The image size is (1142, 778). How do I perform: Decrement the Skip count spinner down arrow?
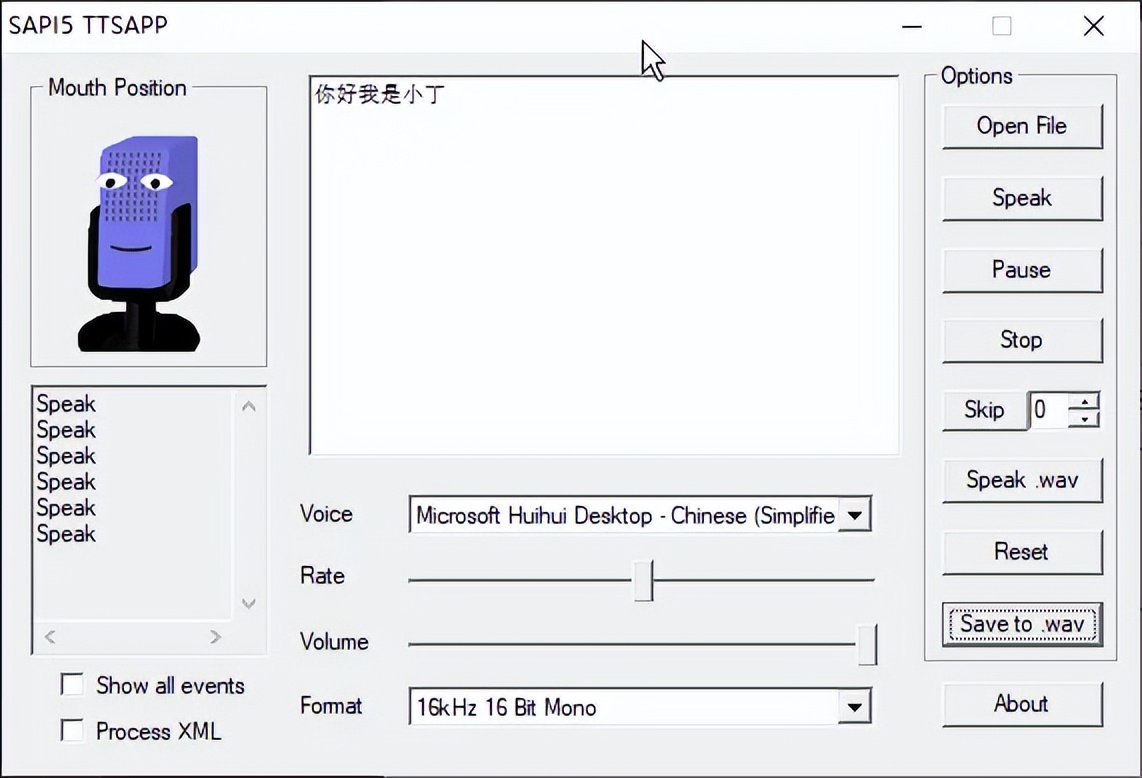pos(1084,419)
